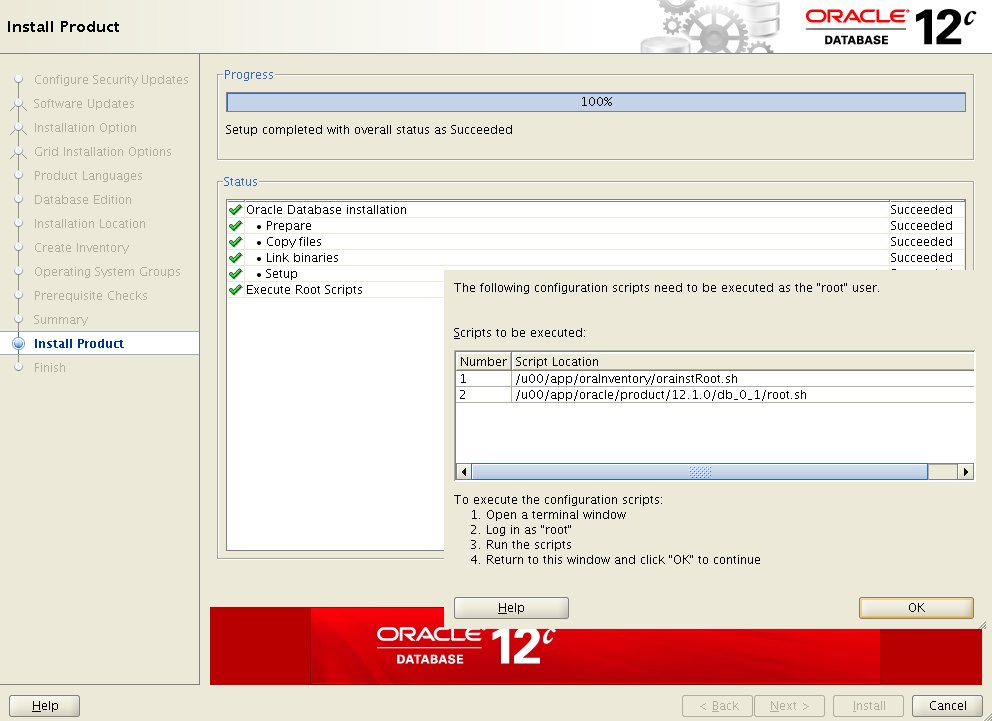This screenshot has width=992, height=721.
Task: Click the bottom-left Help button
Action: tap(45, 705)
